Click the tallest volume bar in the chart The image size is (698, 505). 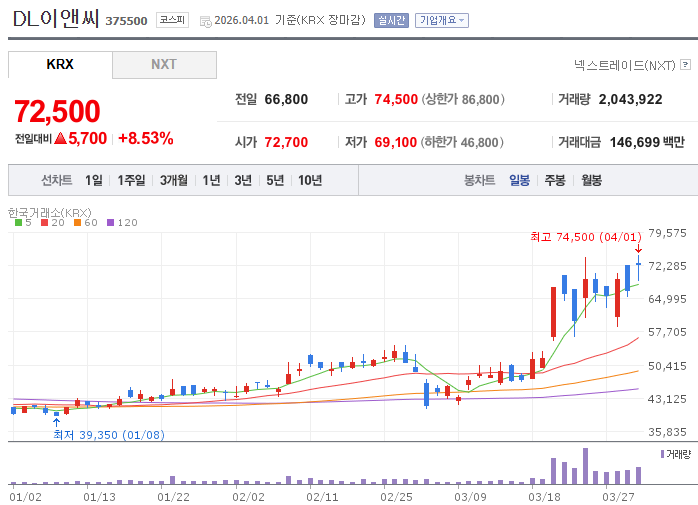pyautogui.click(x=585, y=466)
